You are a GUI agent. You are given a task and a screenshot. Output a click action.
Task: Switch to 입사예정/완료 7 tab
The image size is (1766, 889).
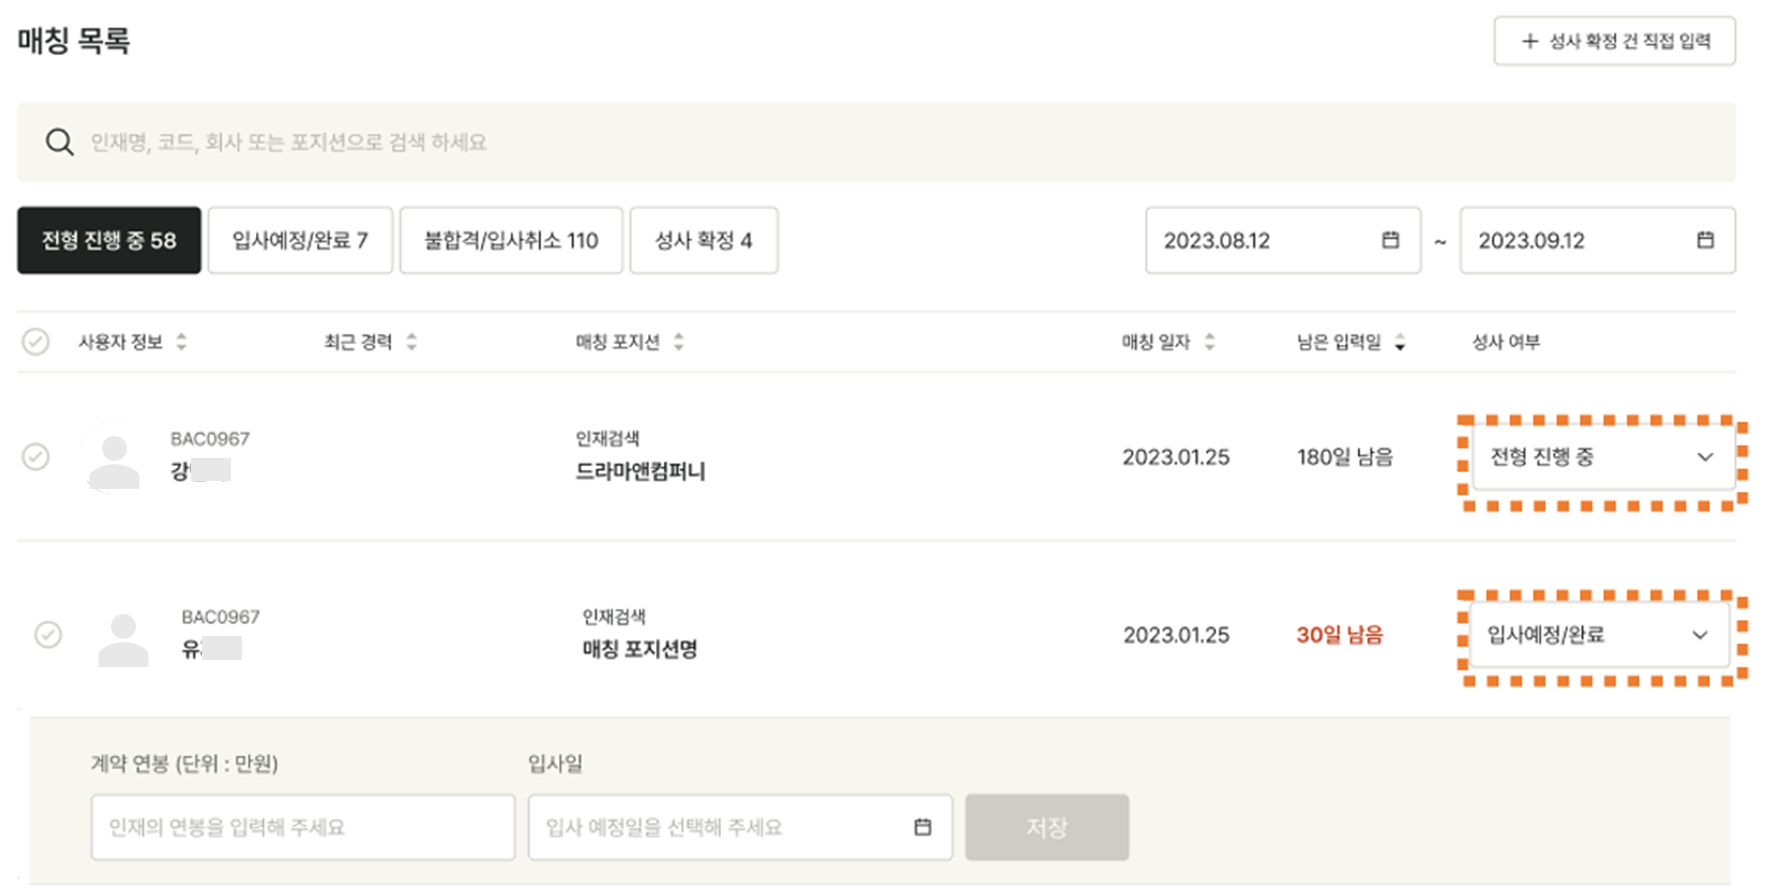point(300,240)
